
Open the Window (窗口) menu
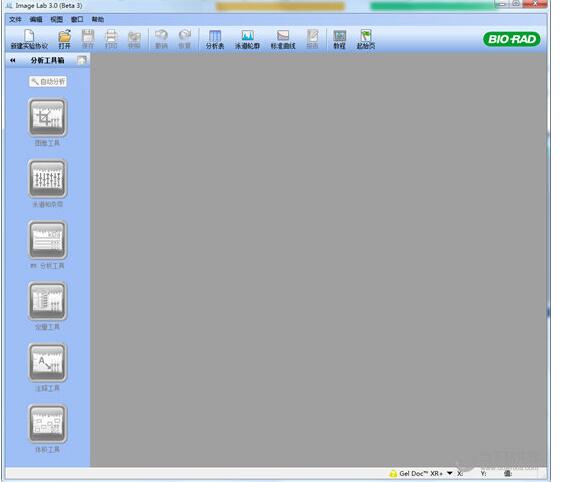(77, 19)
